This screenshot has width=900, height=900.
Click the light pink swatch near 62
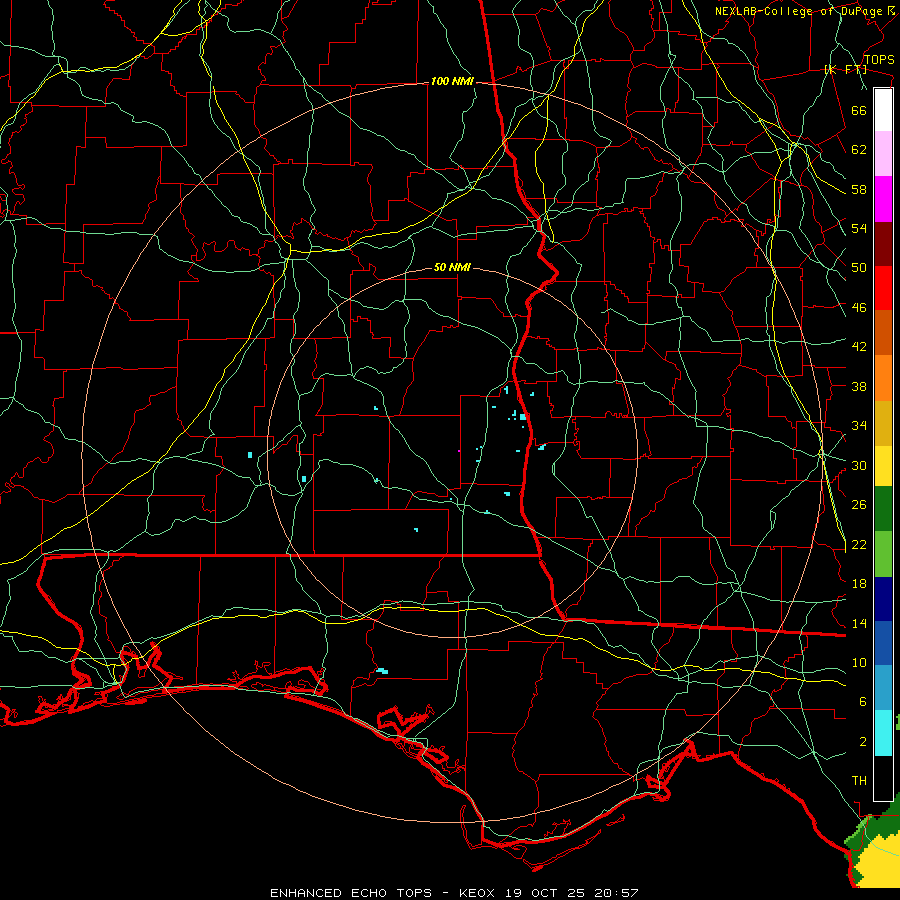(x=883, y=154)
